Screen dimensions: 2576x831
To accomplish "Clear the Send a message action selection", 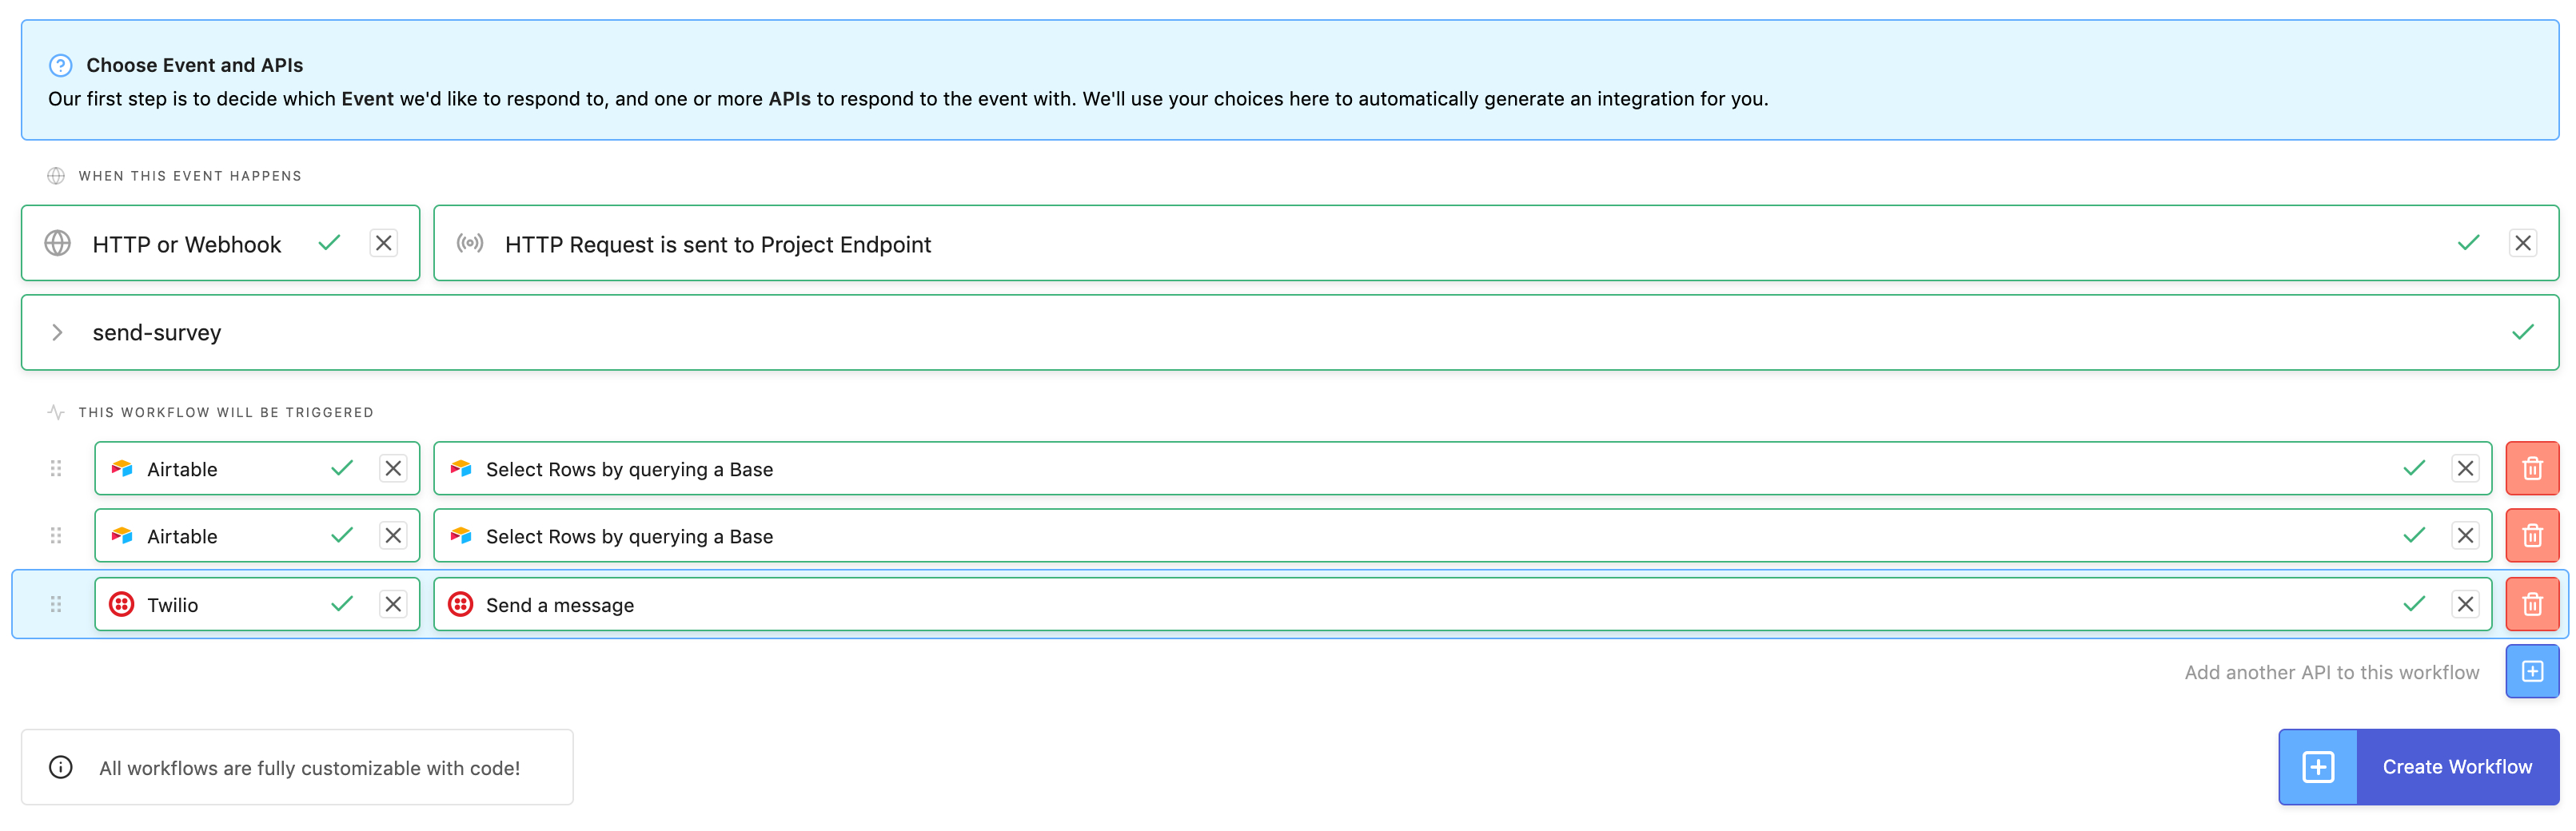I will tap(2465, 604).
